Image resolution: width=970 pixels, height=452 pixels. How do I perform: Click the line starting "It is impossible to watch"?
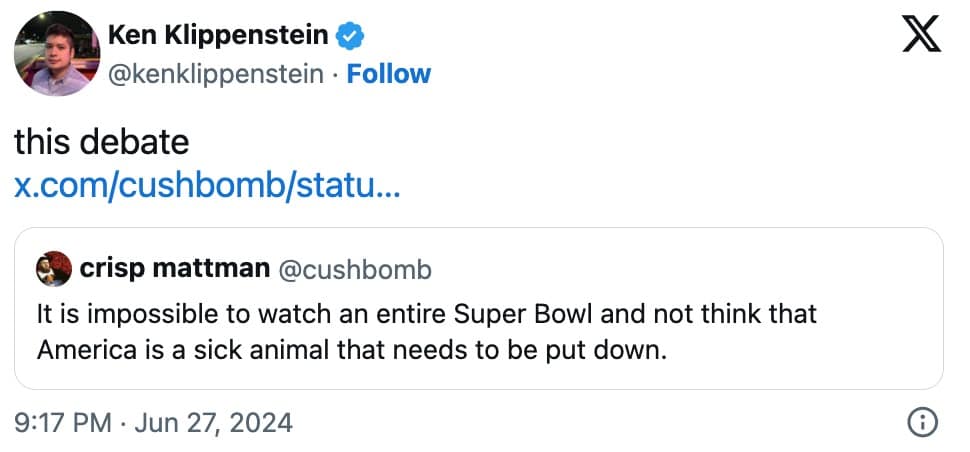tap(426, 314)
